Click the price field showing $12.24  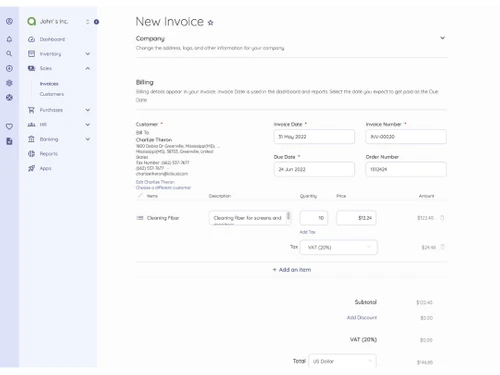[356, 218]
